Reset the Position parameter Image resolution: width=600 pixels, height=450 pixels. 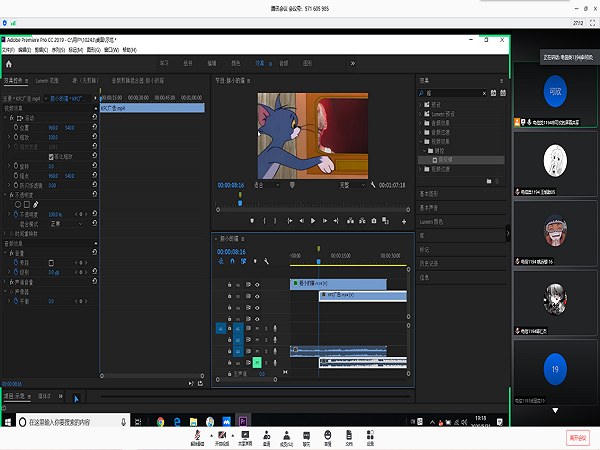click(93, 128)
